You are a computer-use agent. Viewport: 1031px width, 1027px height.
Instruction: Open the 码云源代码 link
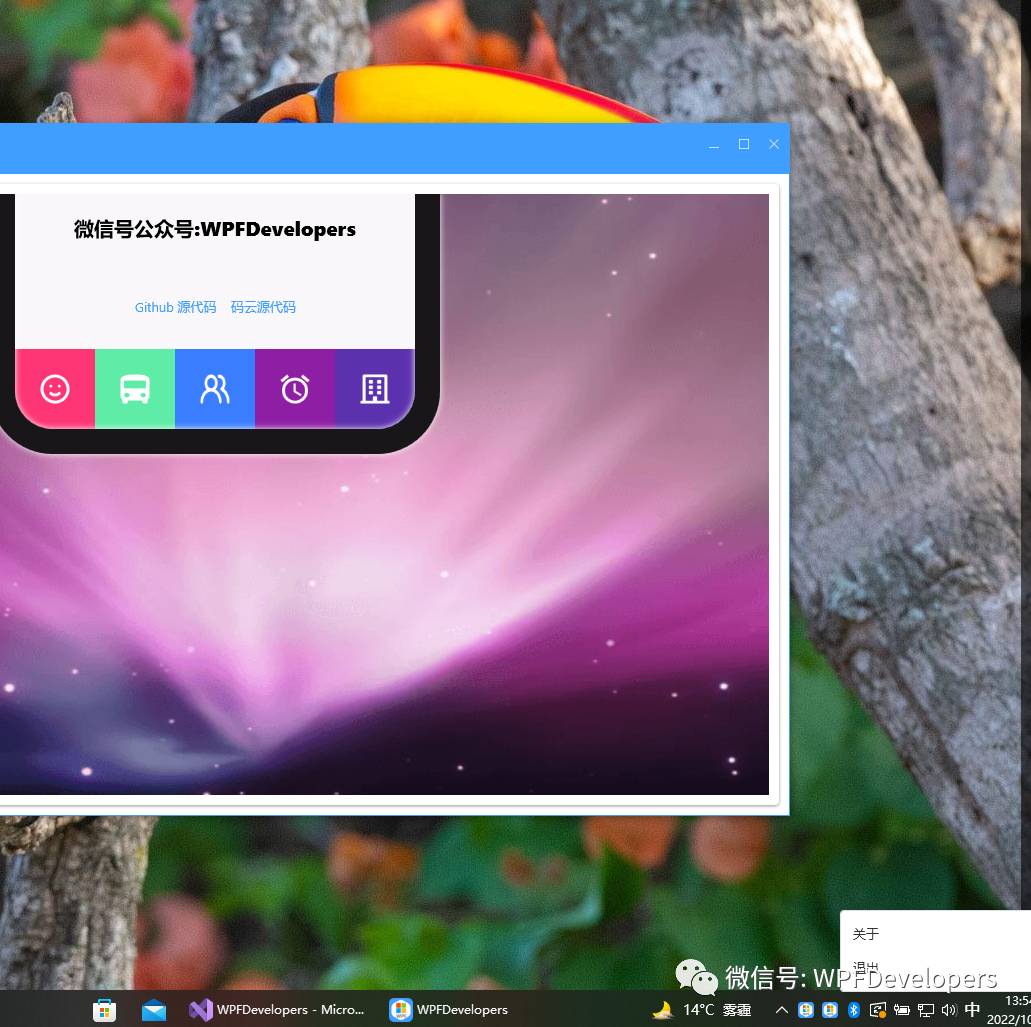coord(263,308)
